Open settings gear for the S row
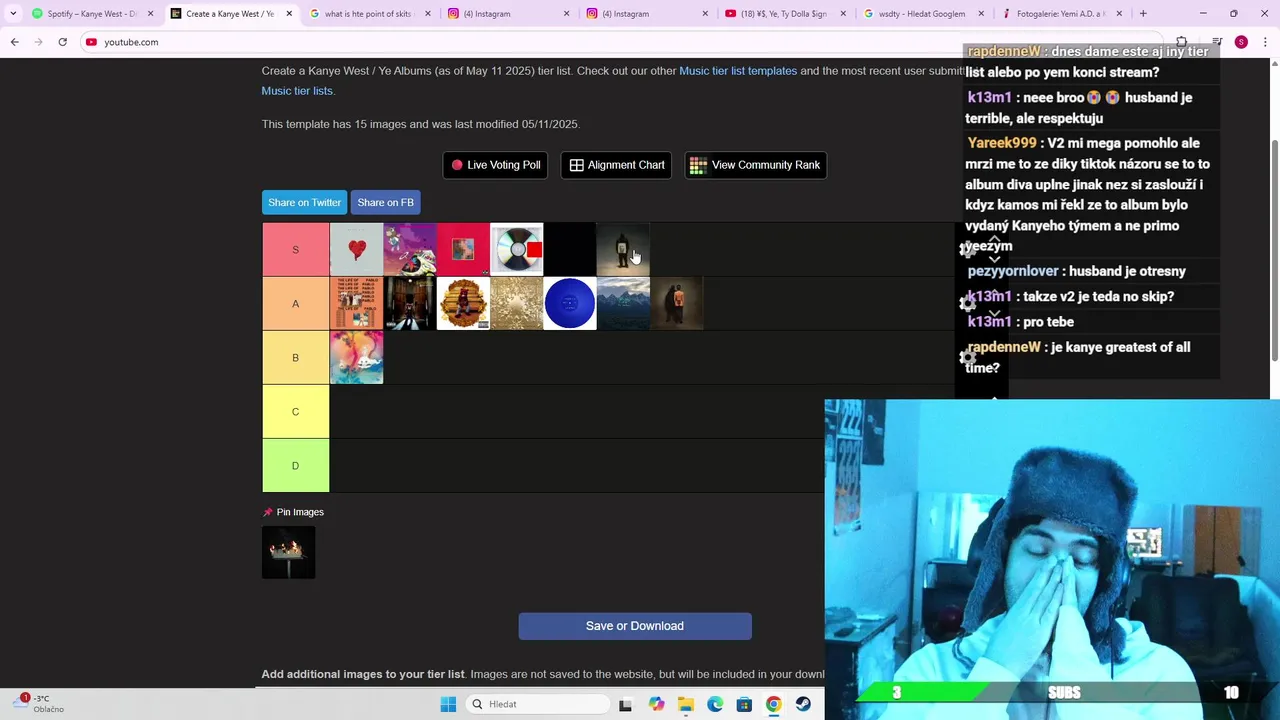The height and width of the screenshot is (720, 1280). pos(967,249)
